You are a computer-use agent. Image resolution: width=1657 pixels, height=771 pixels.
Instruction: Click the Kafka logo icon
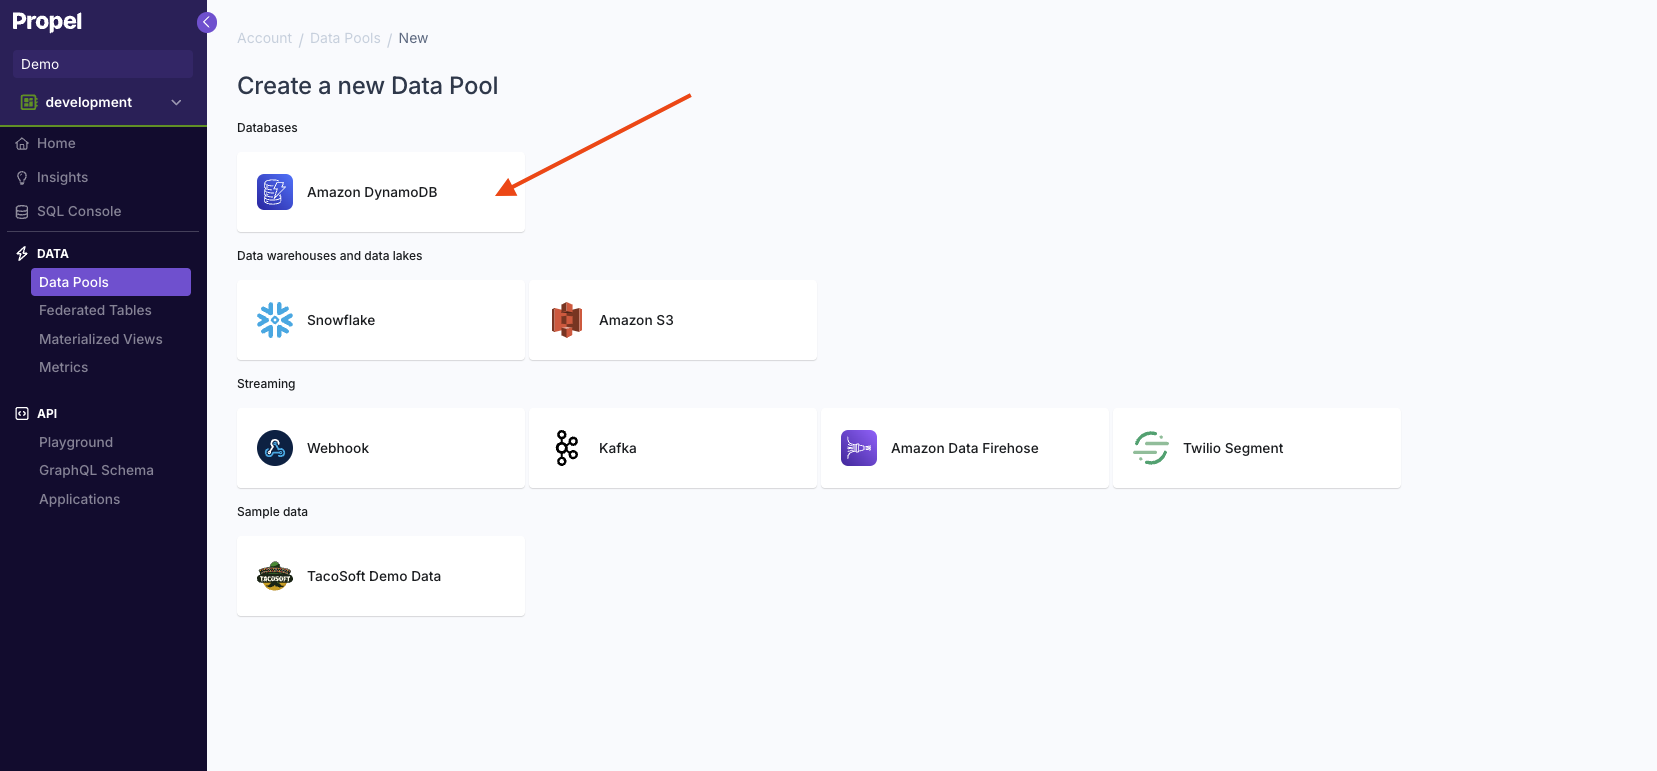click(567, 448)
